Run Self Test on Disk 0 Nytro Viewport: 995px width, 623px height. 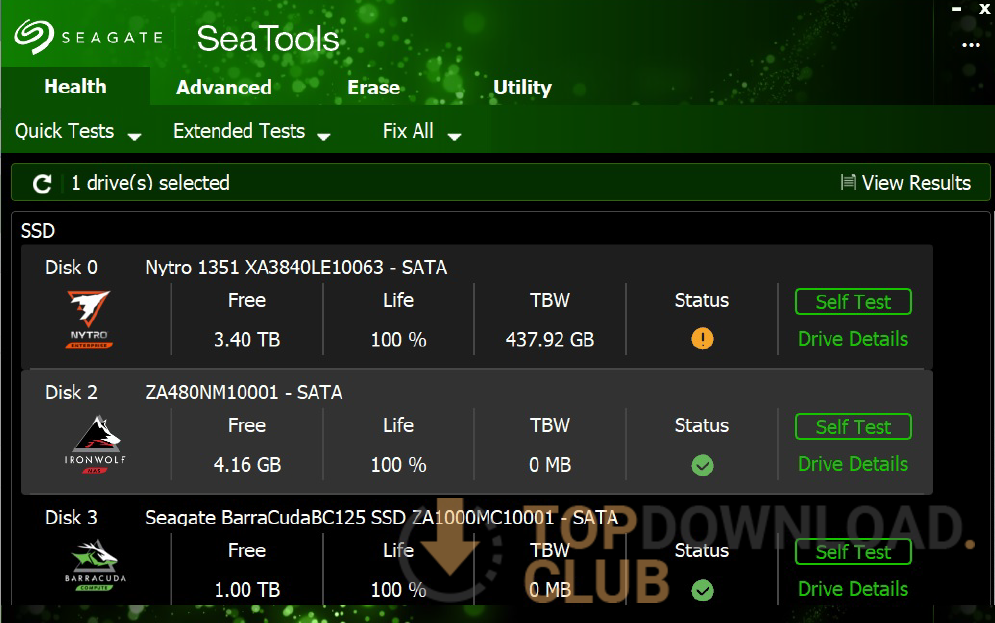[853, 301]
